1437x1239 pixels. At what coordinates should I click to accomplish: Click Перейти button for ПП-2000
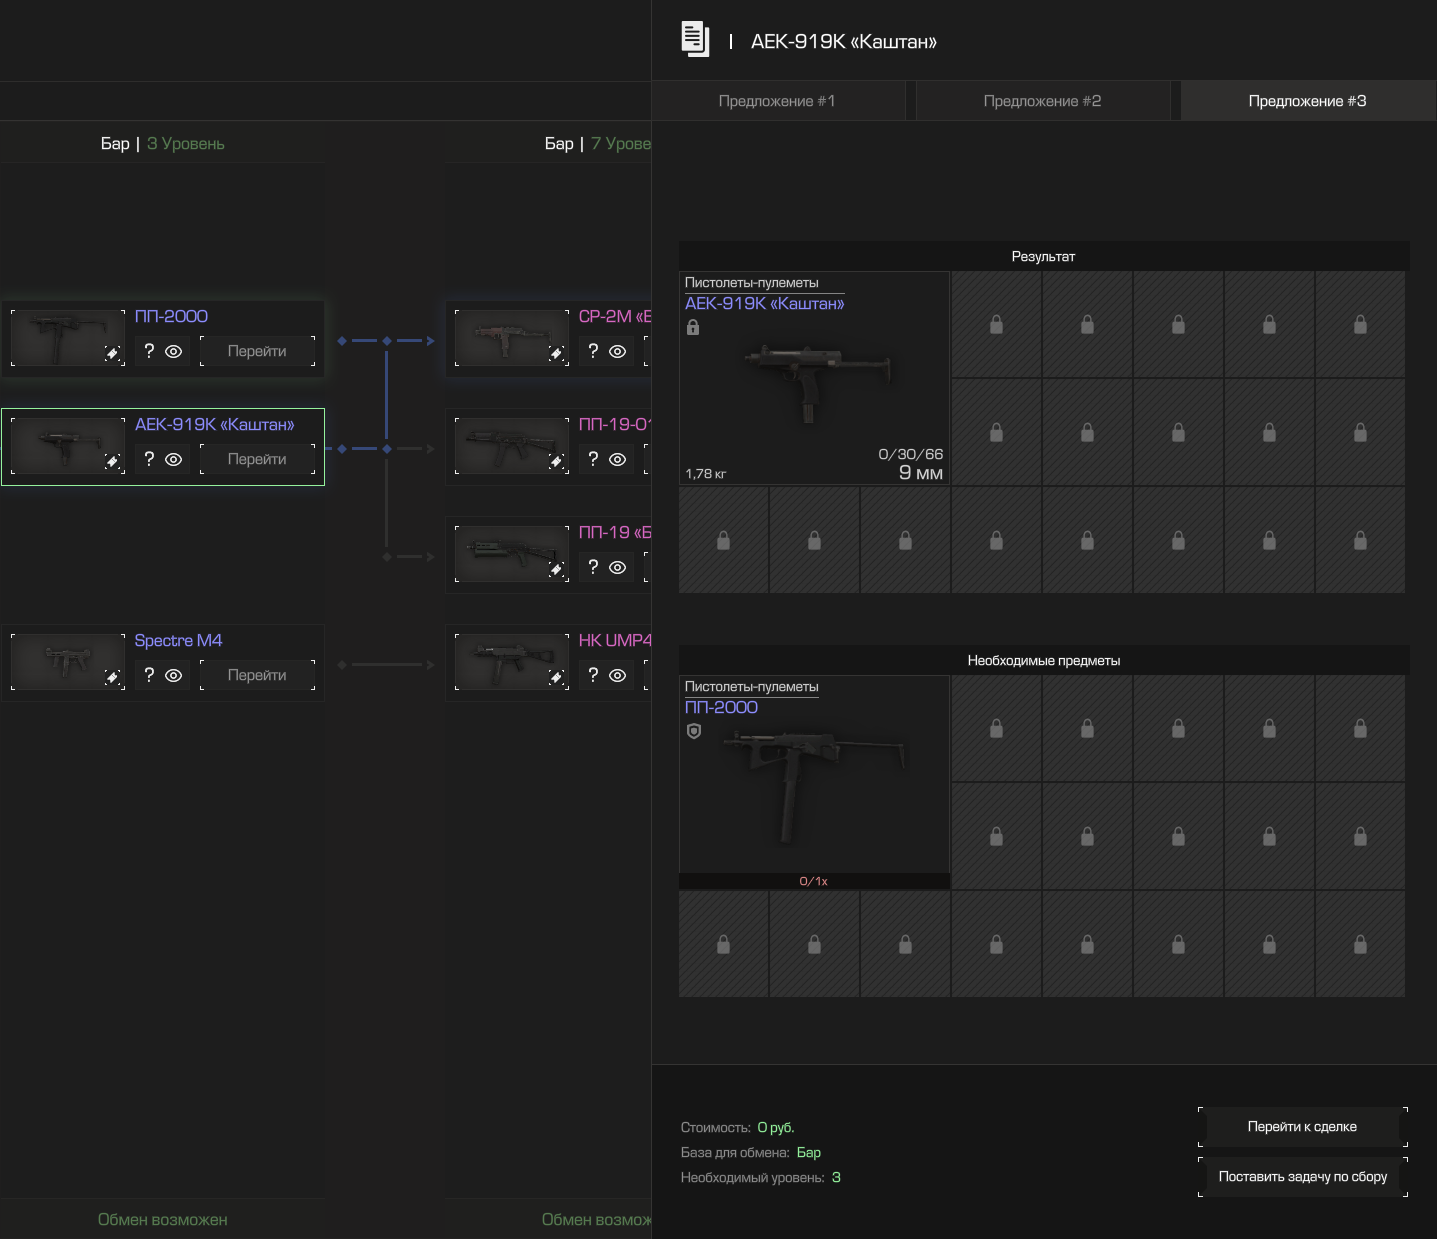pyautogui.click(x=257, y=351)
